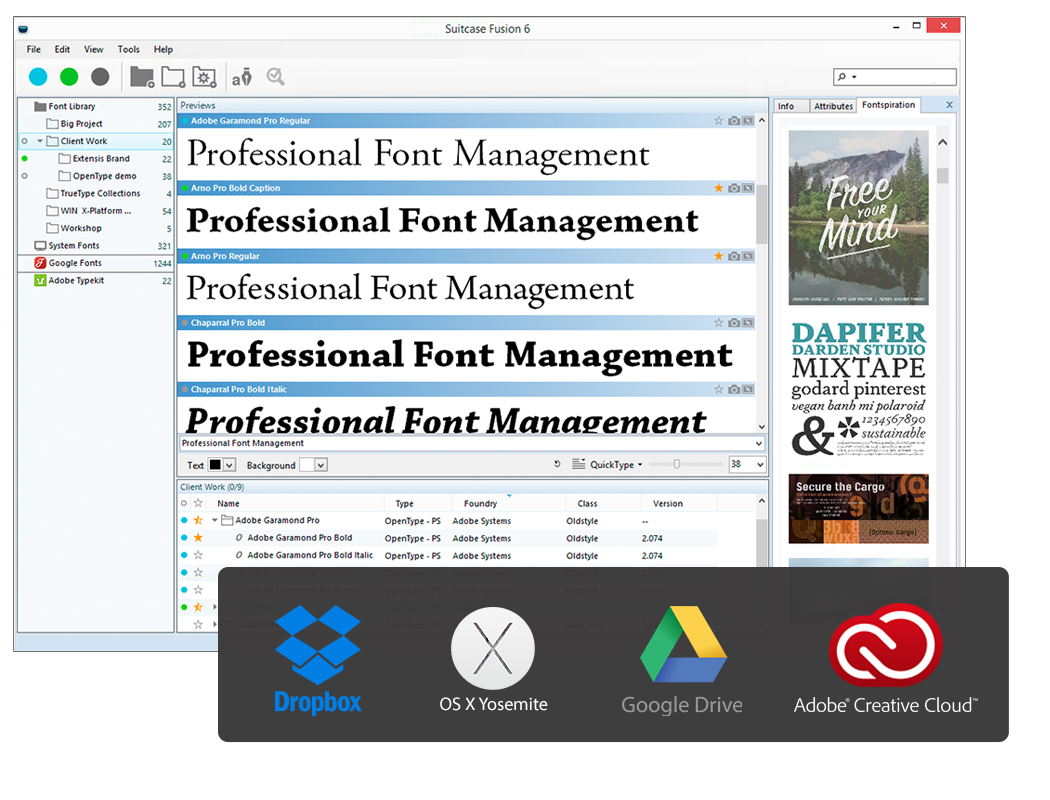Toggle activation dot beside Extensis Brand set
The height and width of the screenshot is (800, 1050).
pos(24,158)
